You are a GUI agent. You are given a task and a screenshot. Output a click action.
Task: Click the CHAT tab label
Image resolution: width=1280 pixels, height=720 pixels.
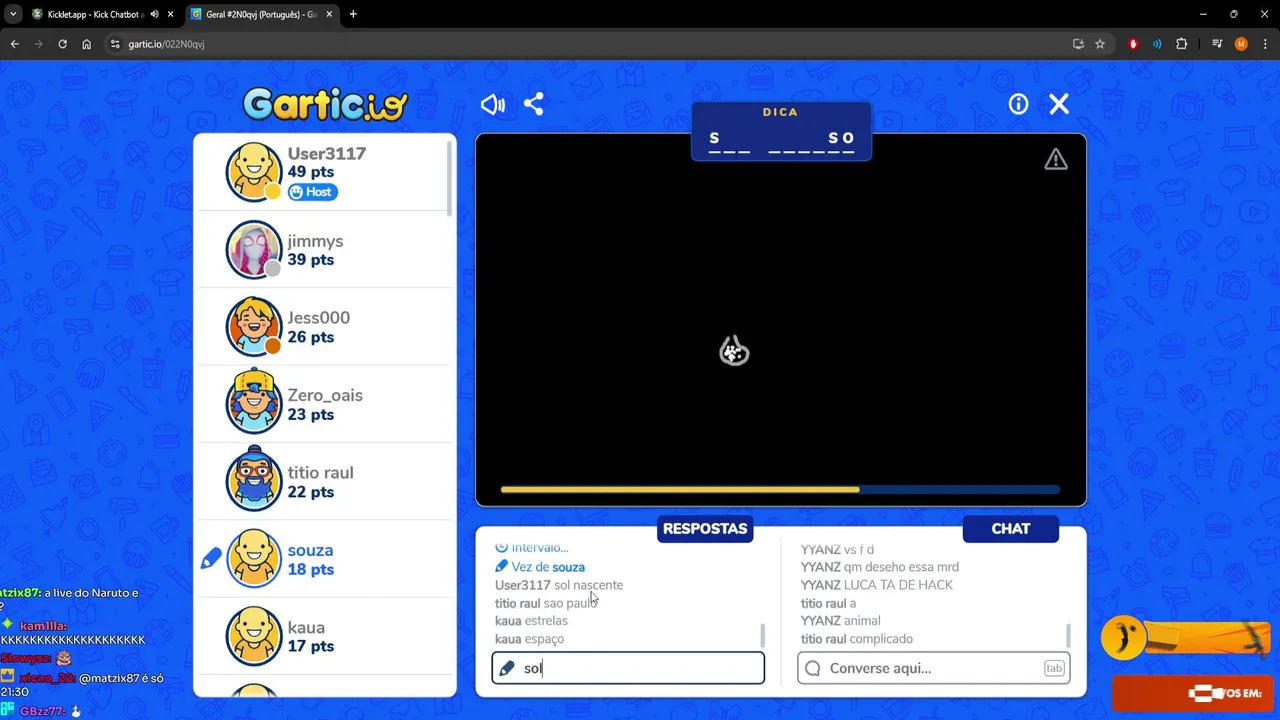1011,528
